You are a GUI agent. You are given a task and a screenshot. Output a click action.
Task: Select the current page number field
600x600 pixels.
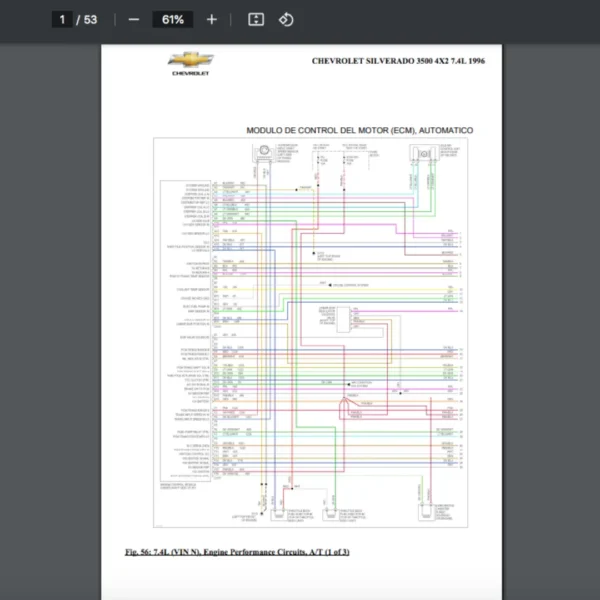[x=63, y=19]
